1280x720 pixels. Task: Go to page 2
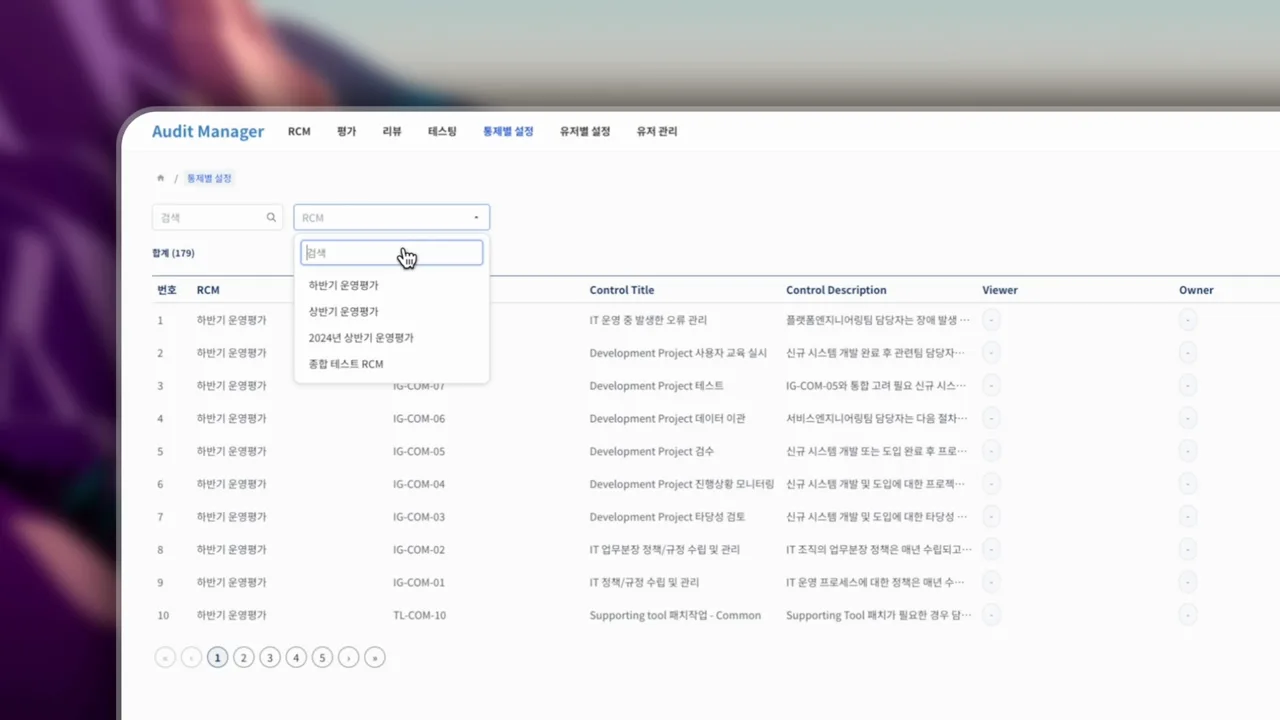click(244, 657)
